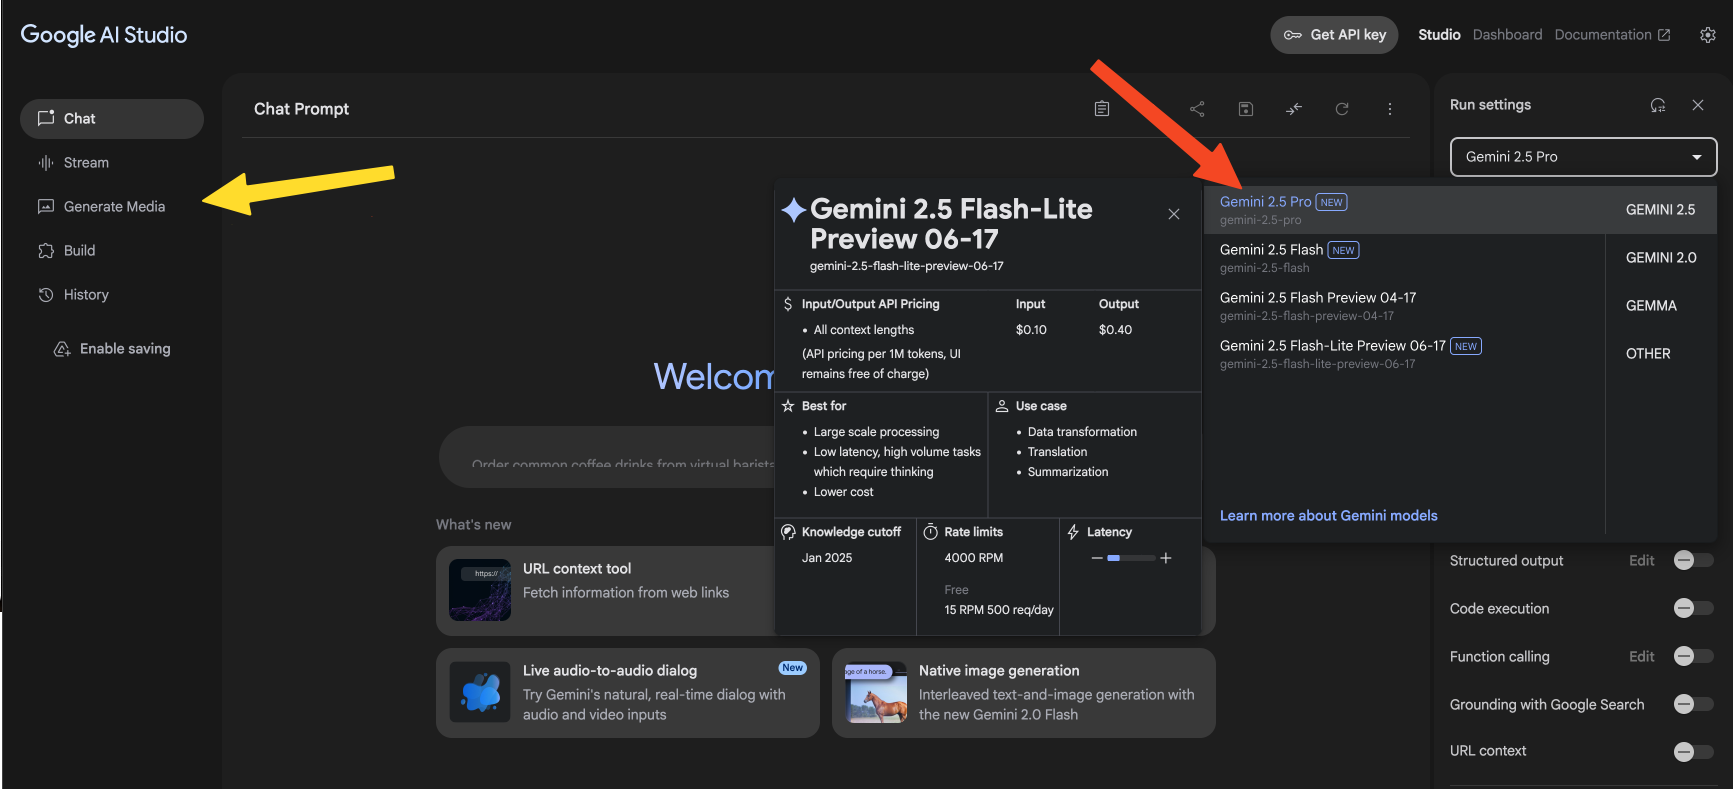Open Studio in the top navigation
This screenshot has width=1733, height=789.
[1439, 35]
